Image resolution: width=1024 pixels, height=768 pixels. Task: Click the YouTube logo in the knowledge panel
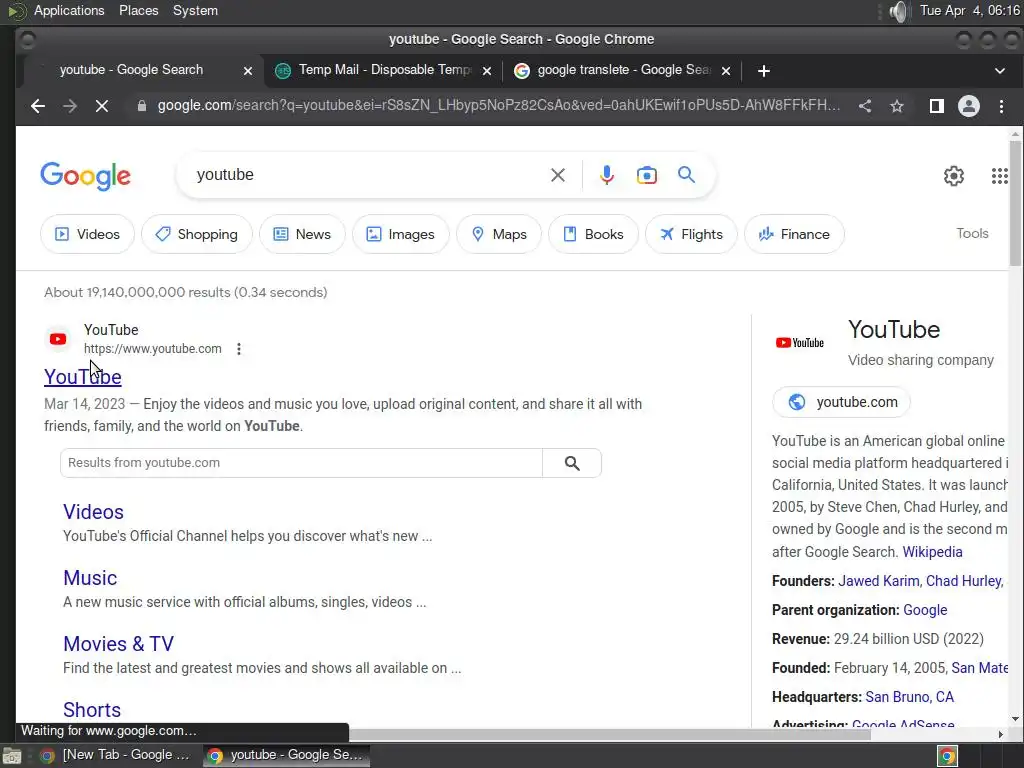(799, 343)
